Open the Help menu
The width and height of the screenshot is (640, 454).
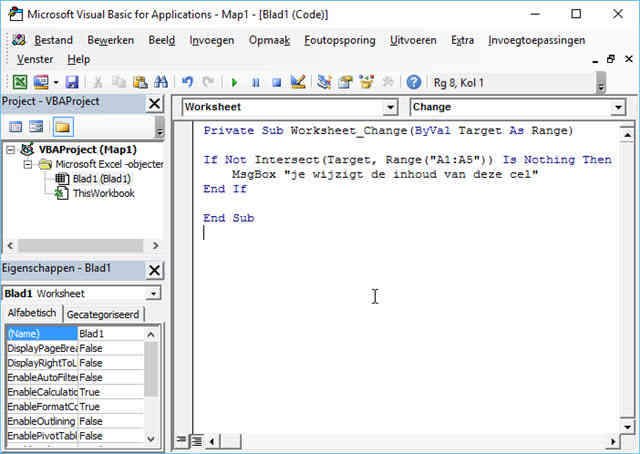tap(79, 59)
